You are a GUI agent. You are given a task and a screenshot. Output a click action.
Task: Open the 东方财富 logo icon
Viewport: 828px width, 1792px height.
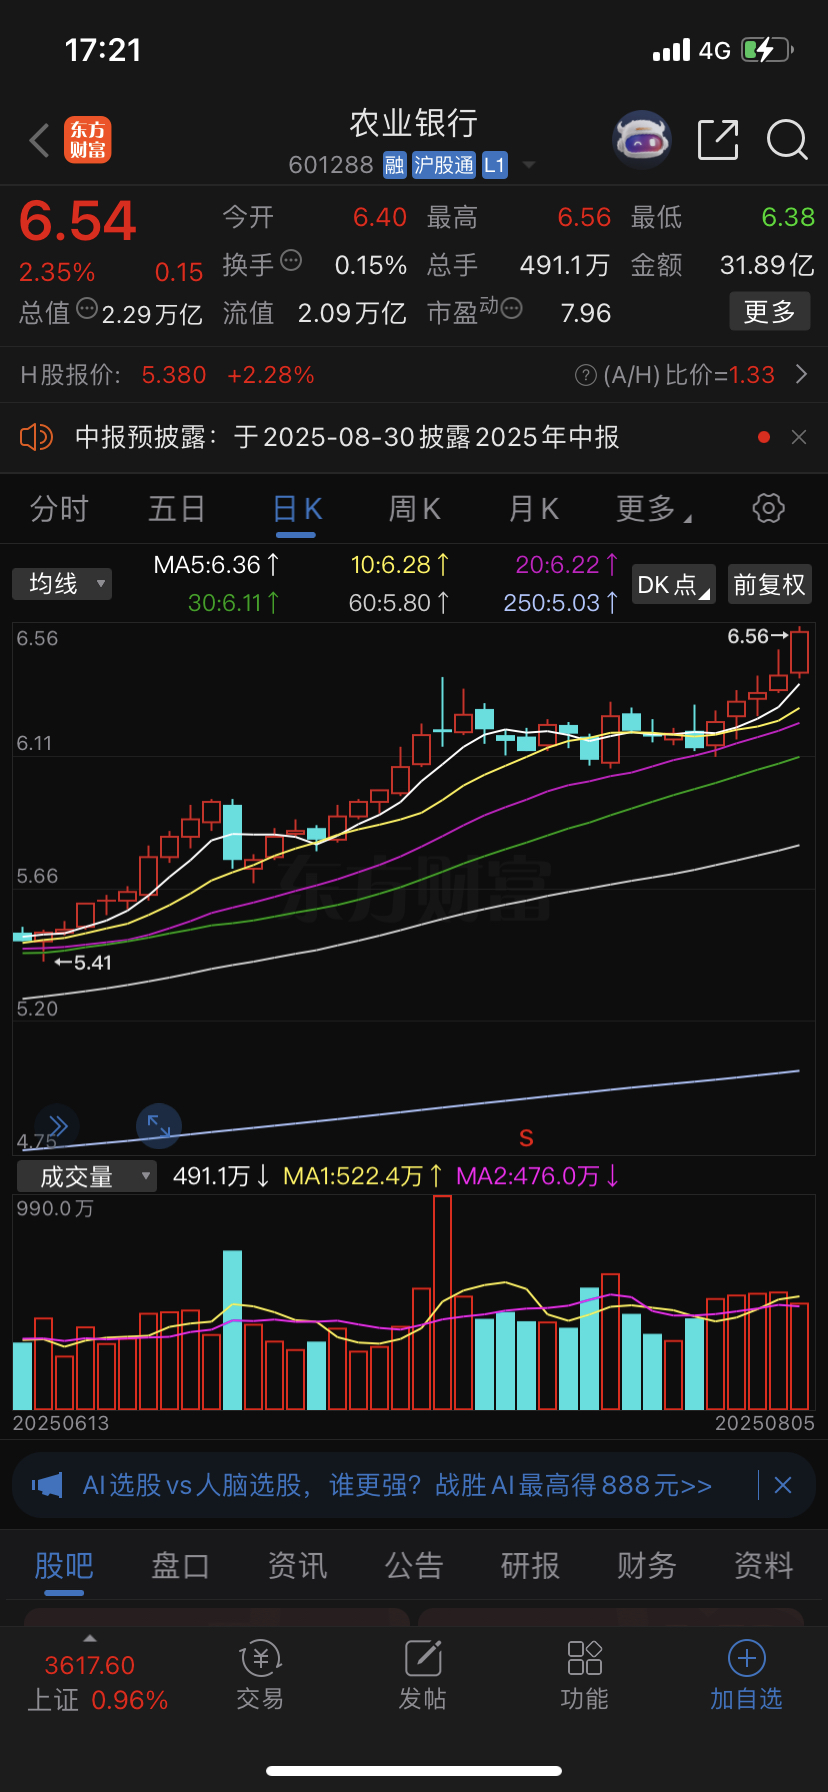(88, 140)
